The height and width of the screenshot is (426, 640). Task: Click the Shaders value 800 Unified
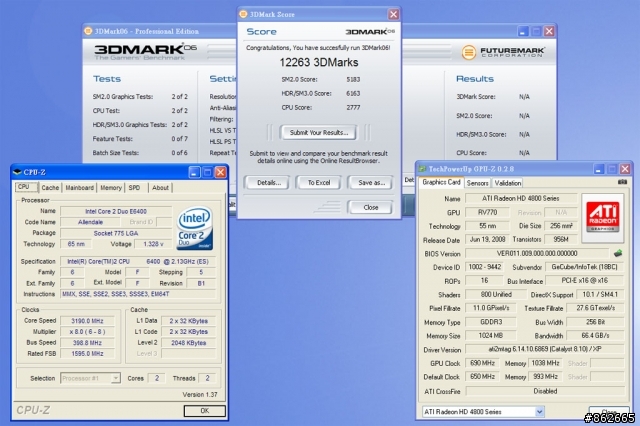pos(496,294)
